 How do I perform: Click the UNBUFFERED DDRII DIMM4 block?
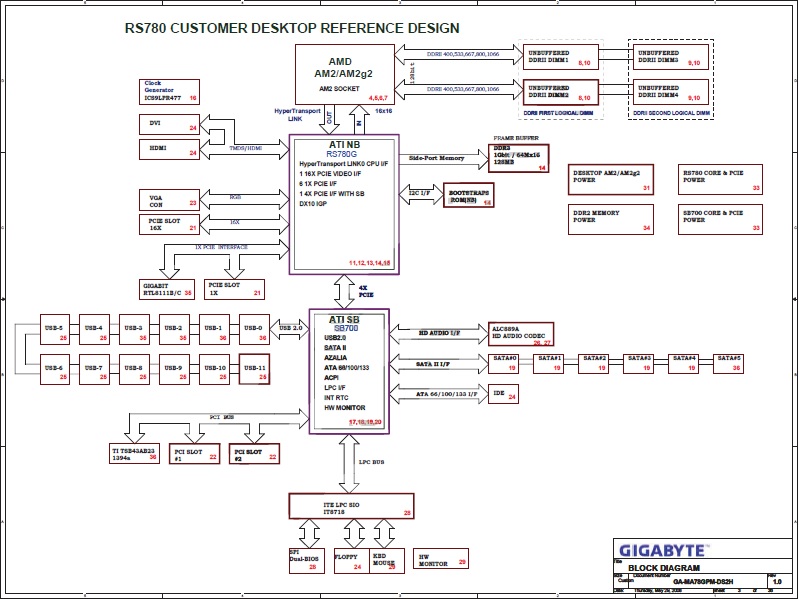671,92
